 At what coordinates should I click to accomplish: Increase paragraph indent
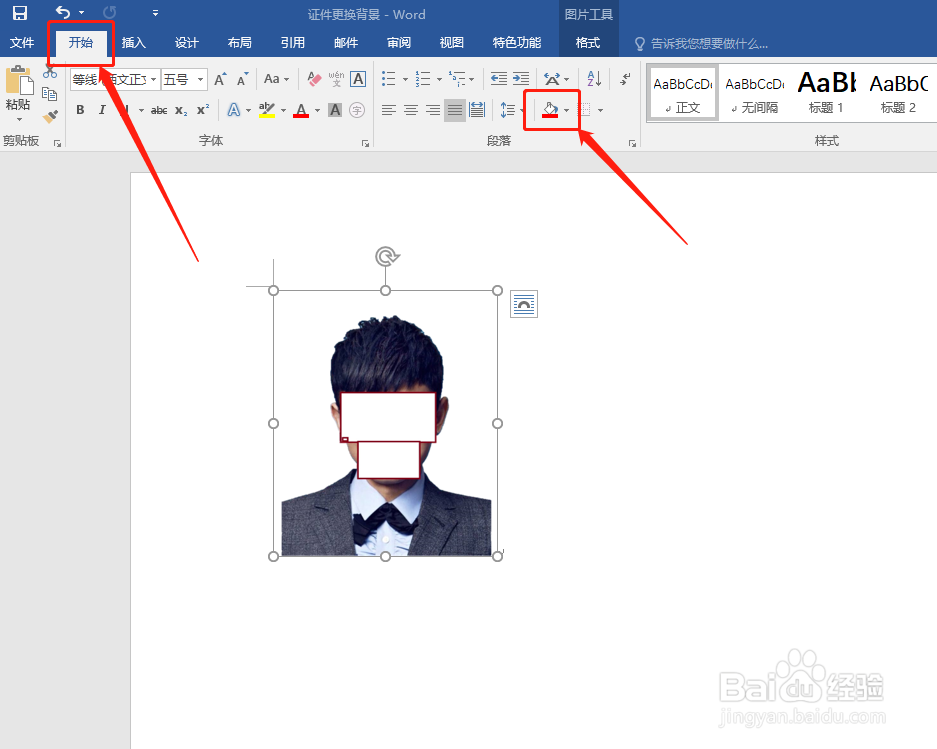(521, 79)
